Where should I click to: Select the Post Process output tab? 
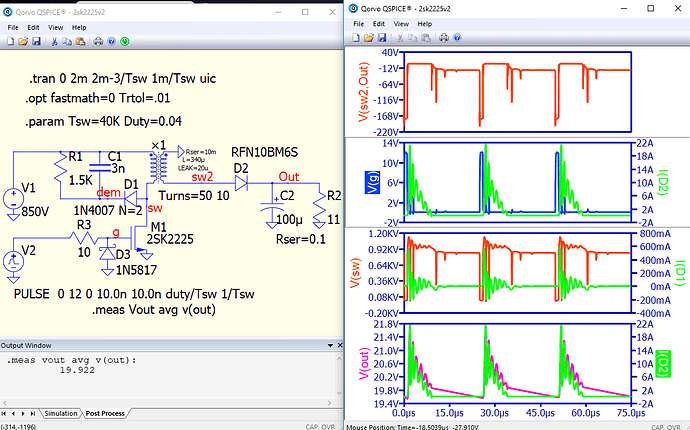[x=105, y=413]
